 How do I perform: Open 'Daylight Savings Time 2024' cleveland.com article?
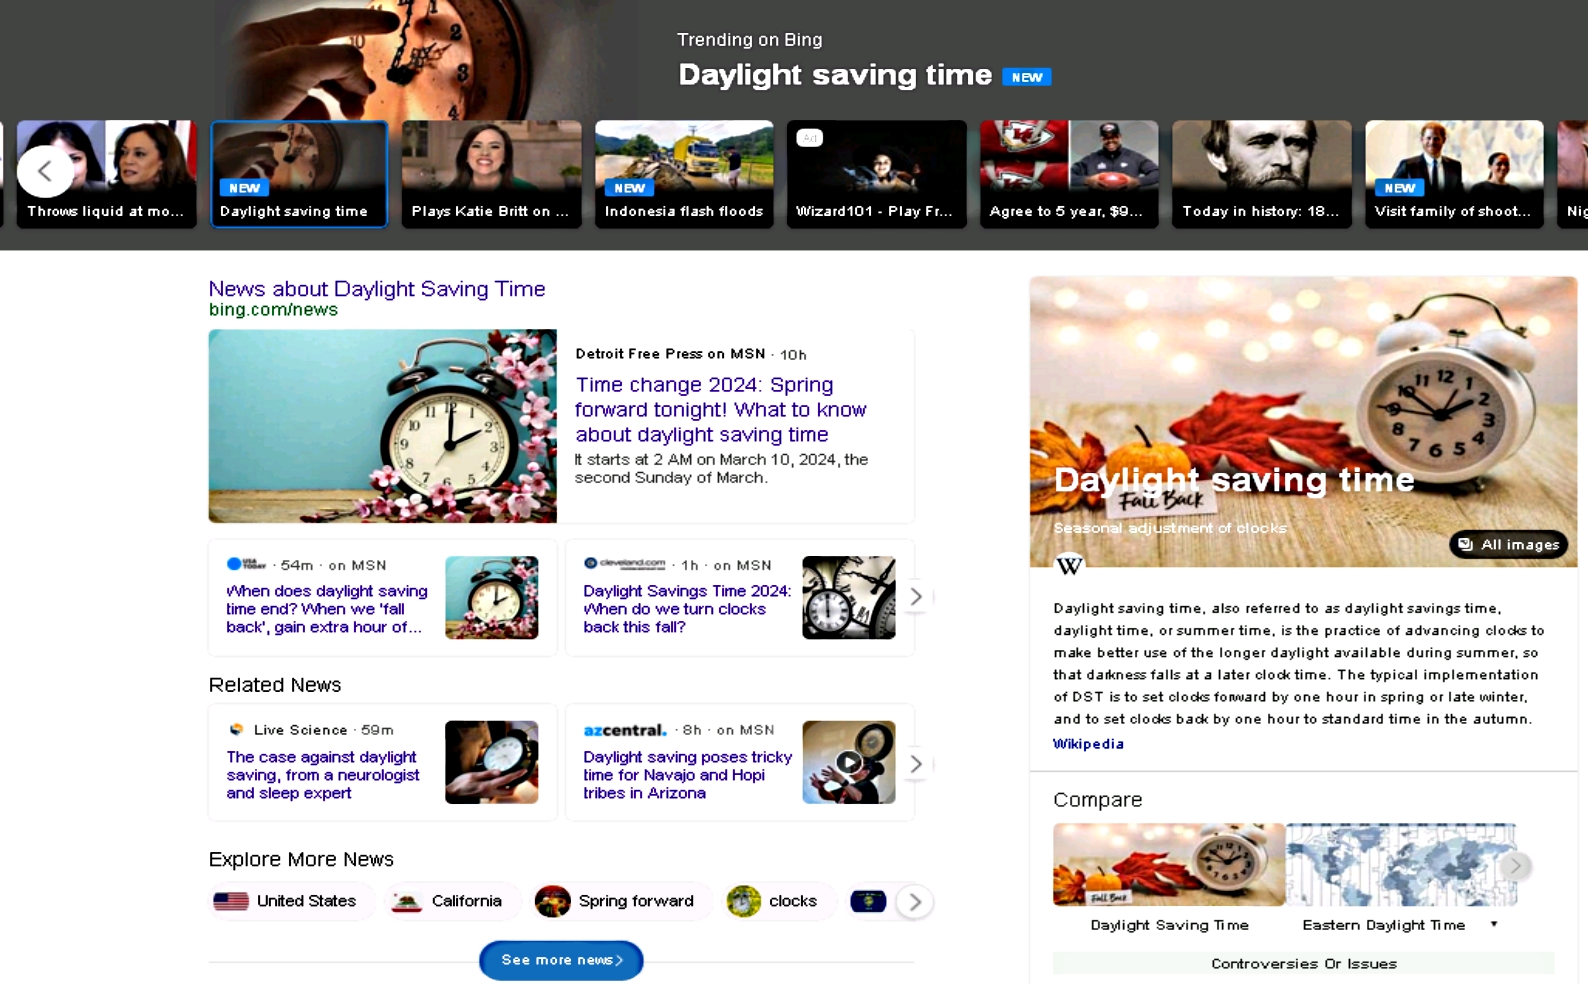687,609
